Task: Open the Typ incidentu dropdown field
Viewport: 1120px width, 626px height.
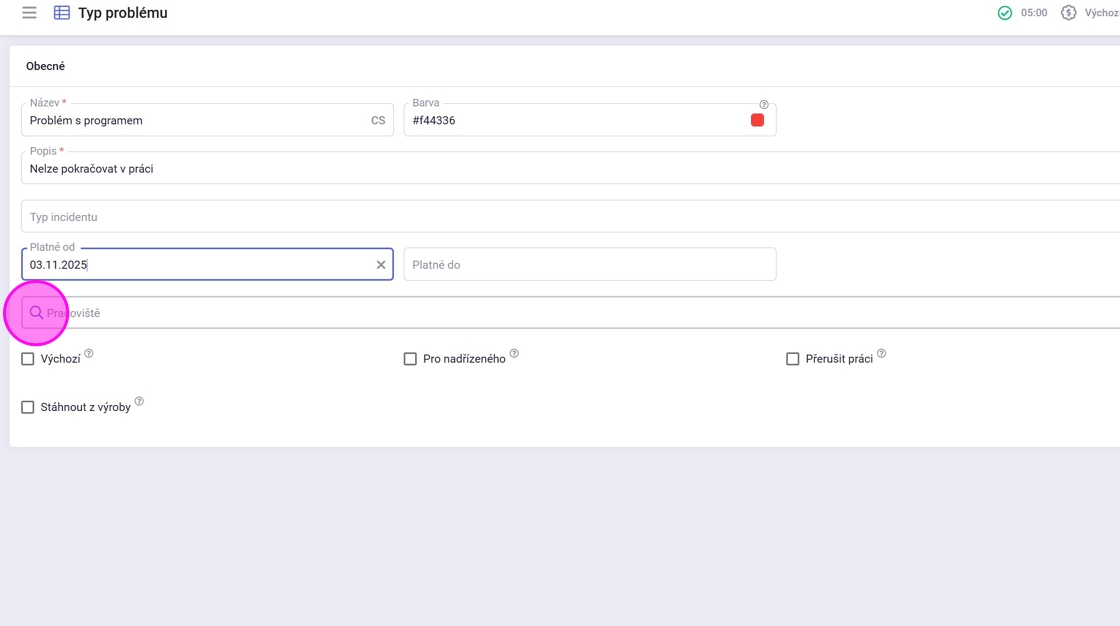Action: [570, 217]
